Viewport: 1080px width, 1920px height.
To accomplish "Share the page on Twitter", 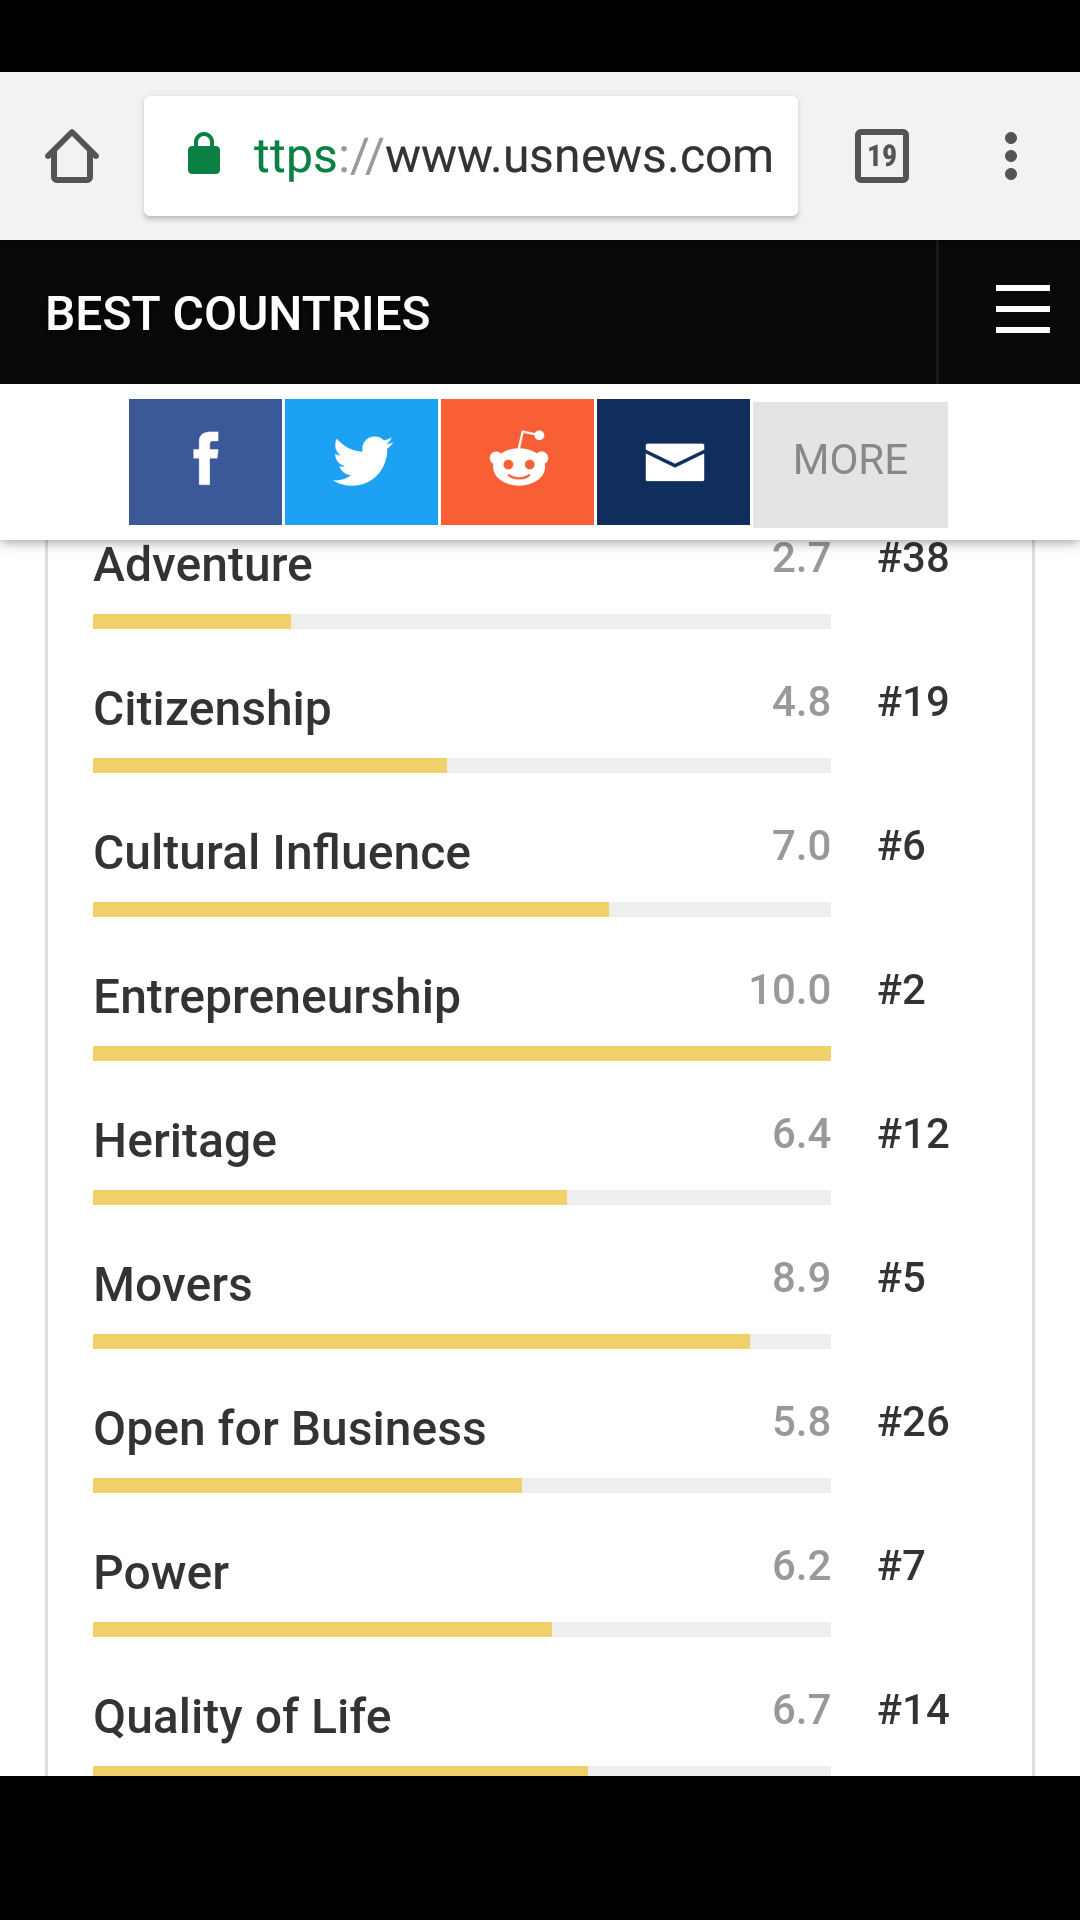I will tap(361, 461).
